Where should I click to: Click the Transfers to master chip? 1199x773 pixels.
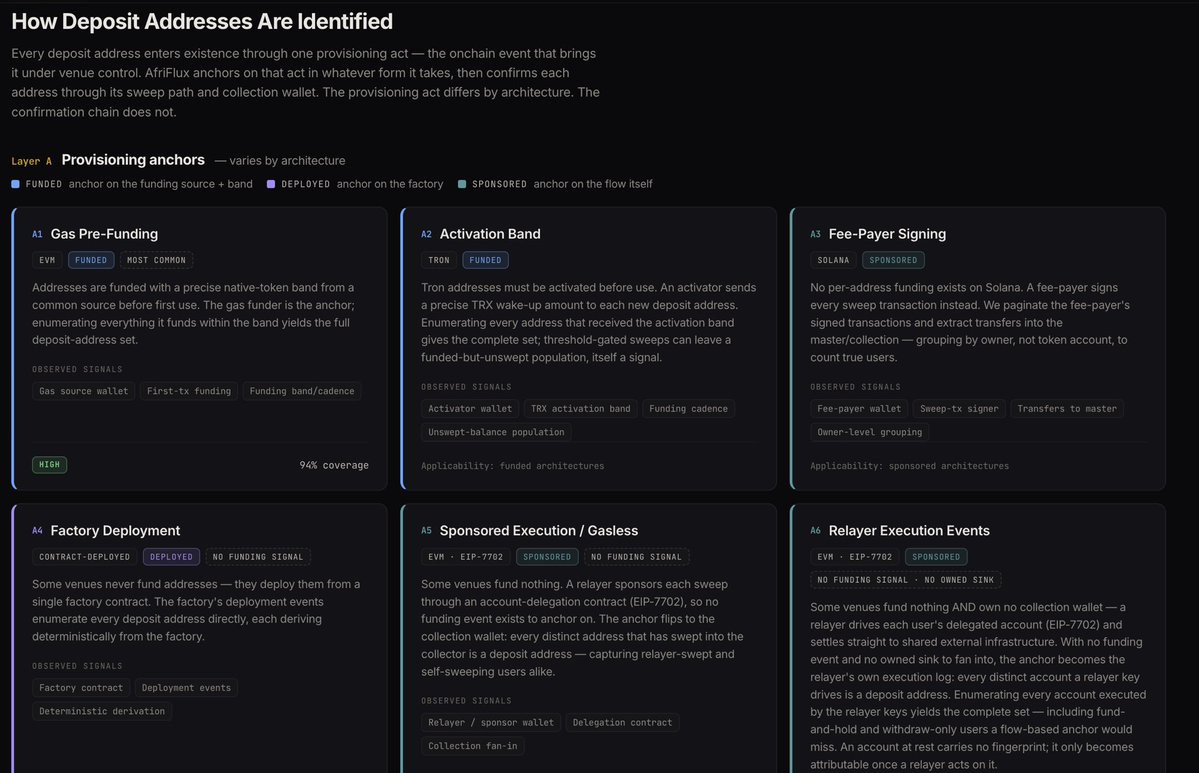[x=1067, y=408]
